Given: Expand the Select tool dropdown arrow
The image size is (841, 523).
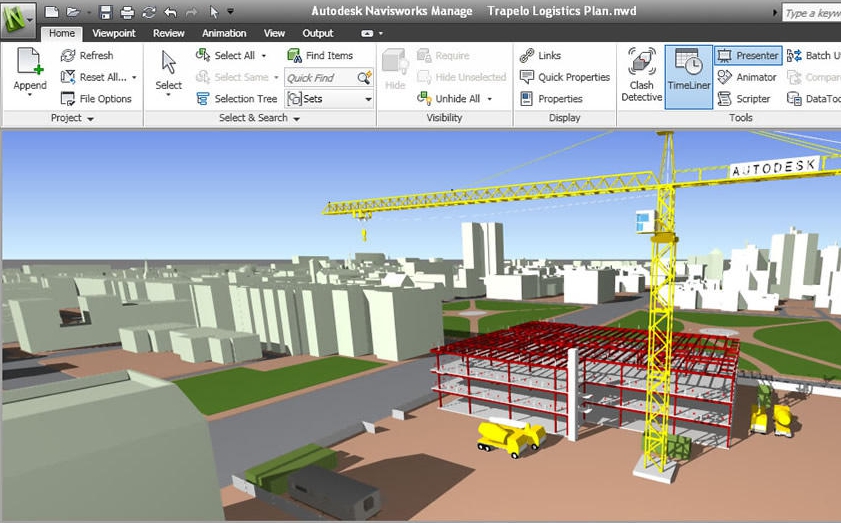Looking at the screenshot, I should 168,95.
